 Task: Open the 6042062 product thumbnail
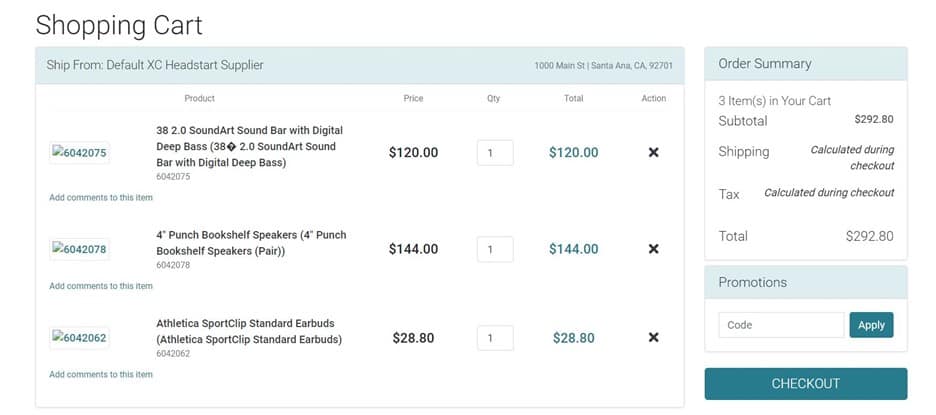point(79,337)
